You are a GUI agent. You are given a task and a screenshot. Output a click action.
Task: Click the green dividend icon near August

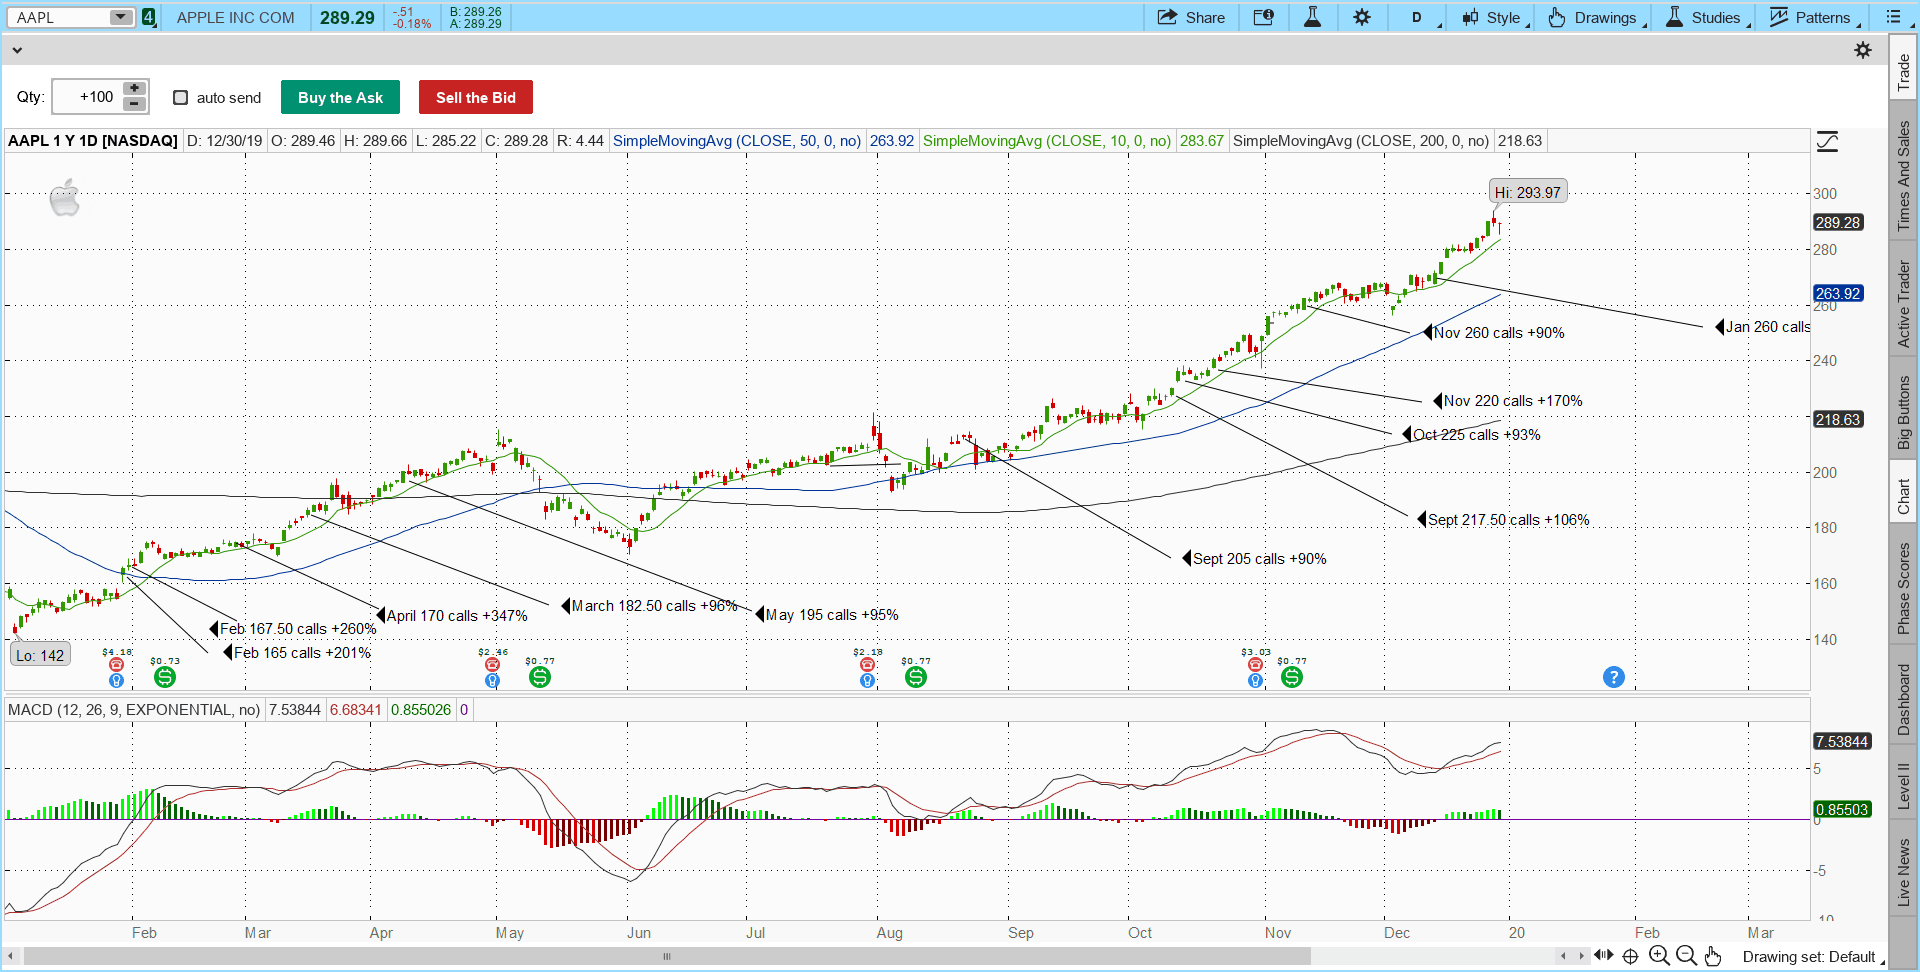[915, 677]
